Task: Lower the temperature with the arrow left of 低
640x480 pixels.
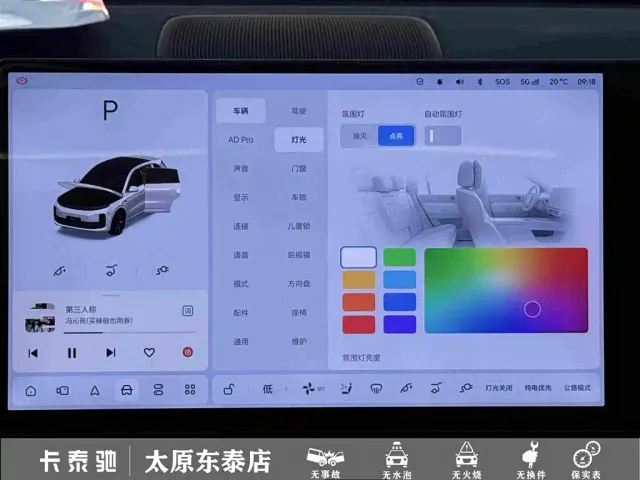Action: [x=249, y=389]
